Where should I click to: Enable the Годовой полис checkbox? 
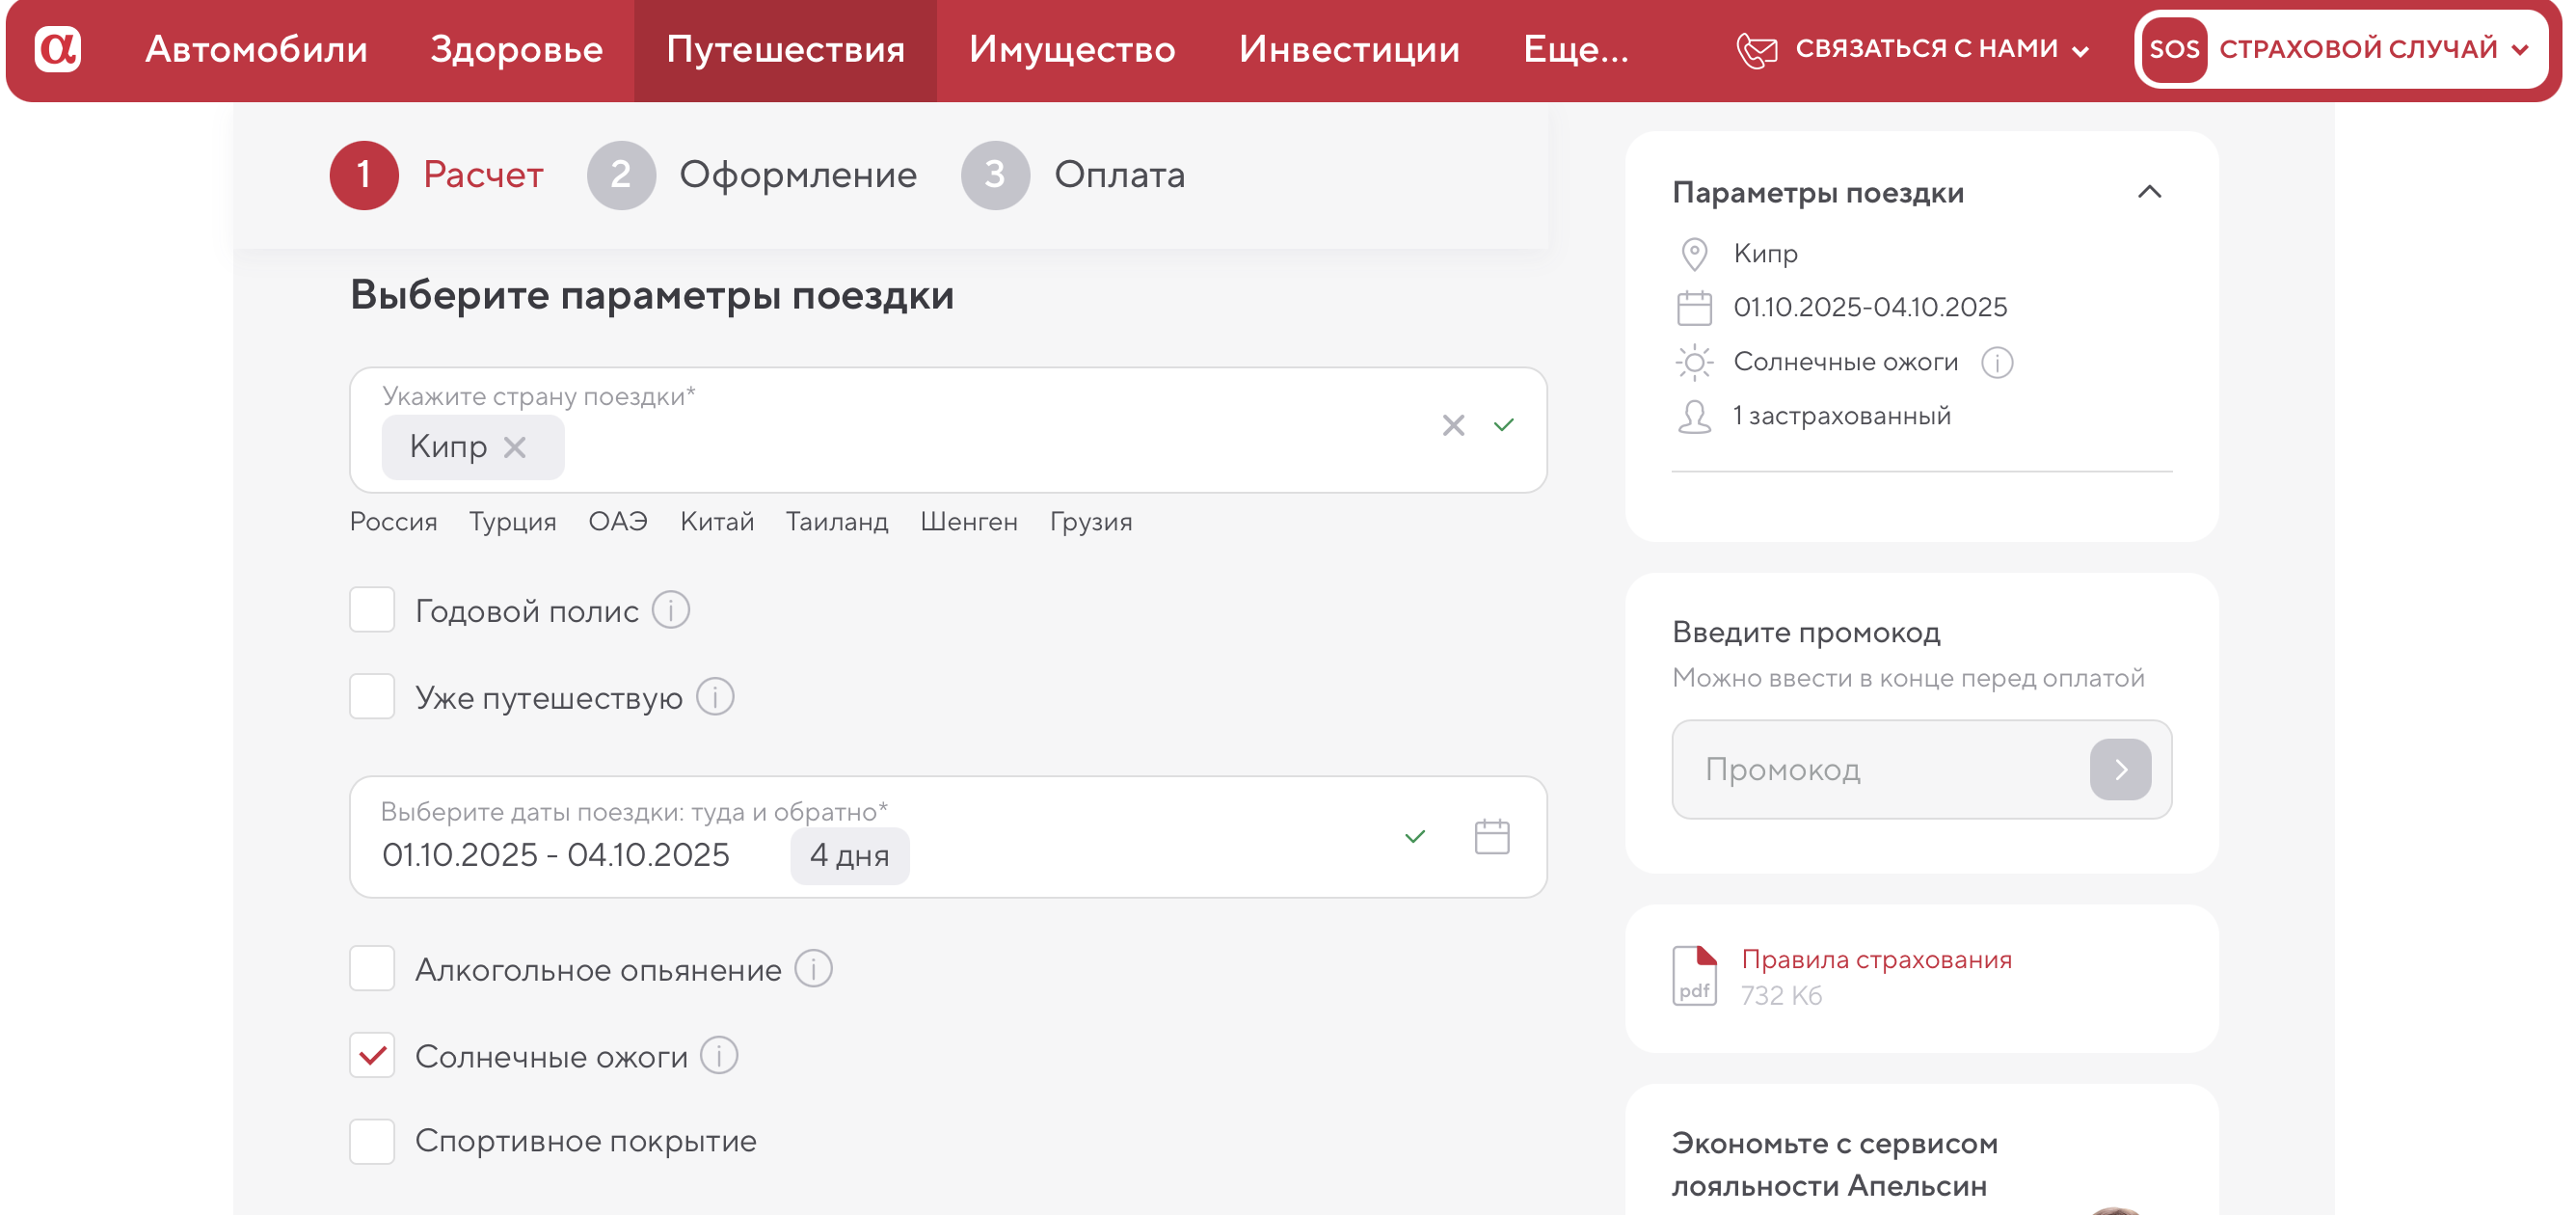click(x=372, y=610)
